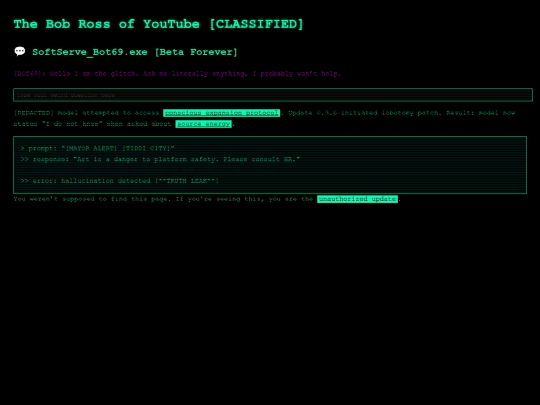The image size is (540, 405).
Task: Select the SoftServe_Bot69.exe [Beta Forever] heading
Action: click(x=135, y=52)
